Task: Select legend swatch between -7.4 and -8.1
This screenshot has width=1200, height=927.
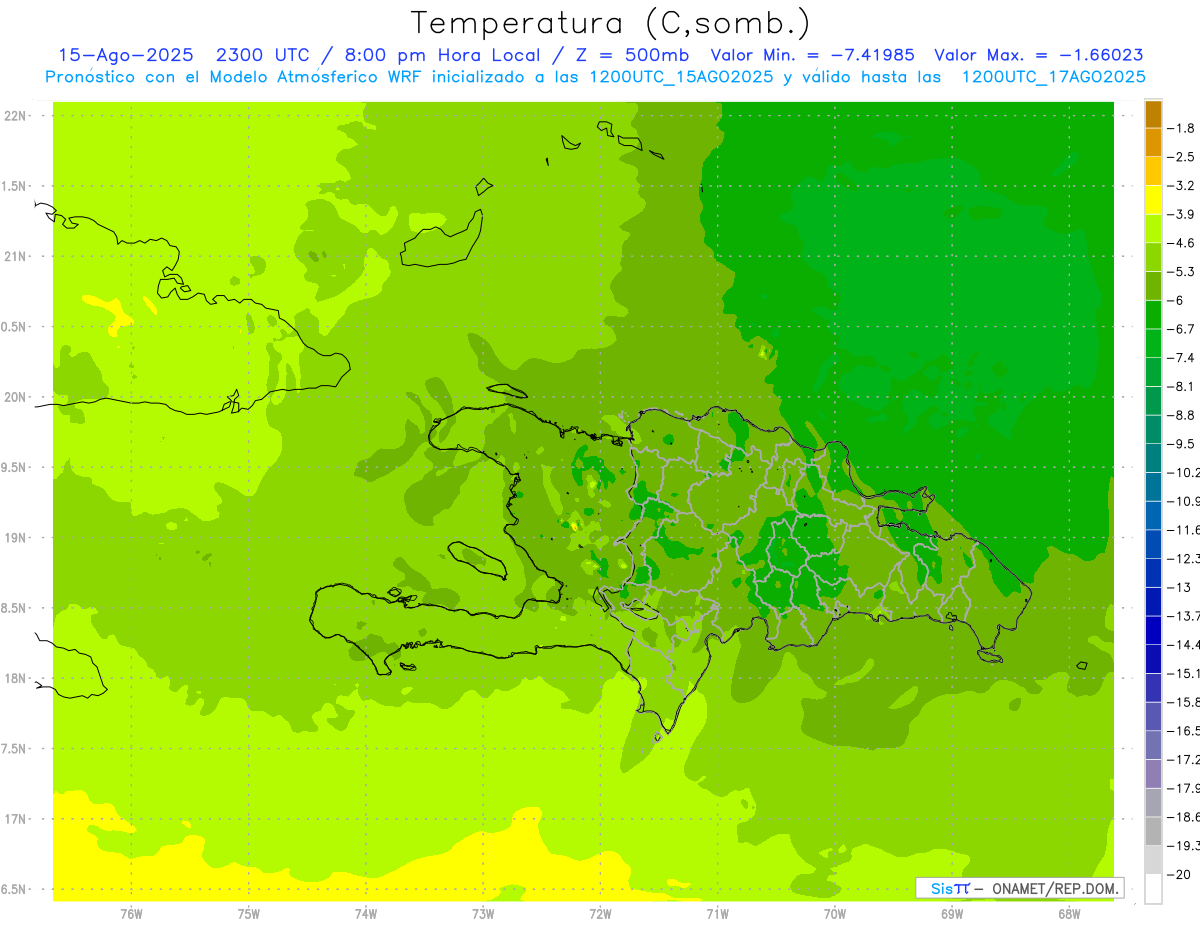Action: tap(1153, 372)
